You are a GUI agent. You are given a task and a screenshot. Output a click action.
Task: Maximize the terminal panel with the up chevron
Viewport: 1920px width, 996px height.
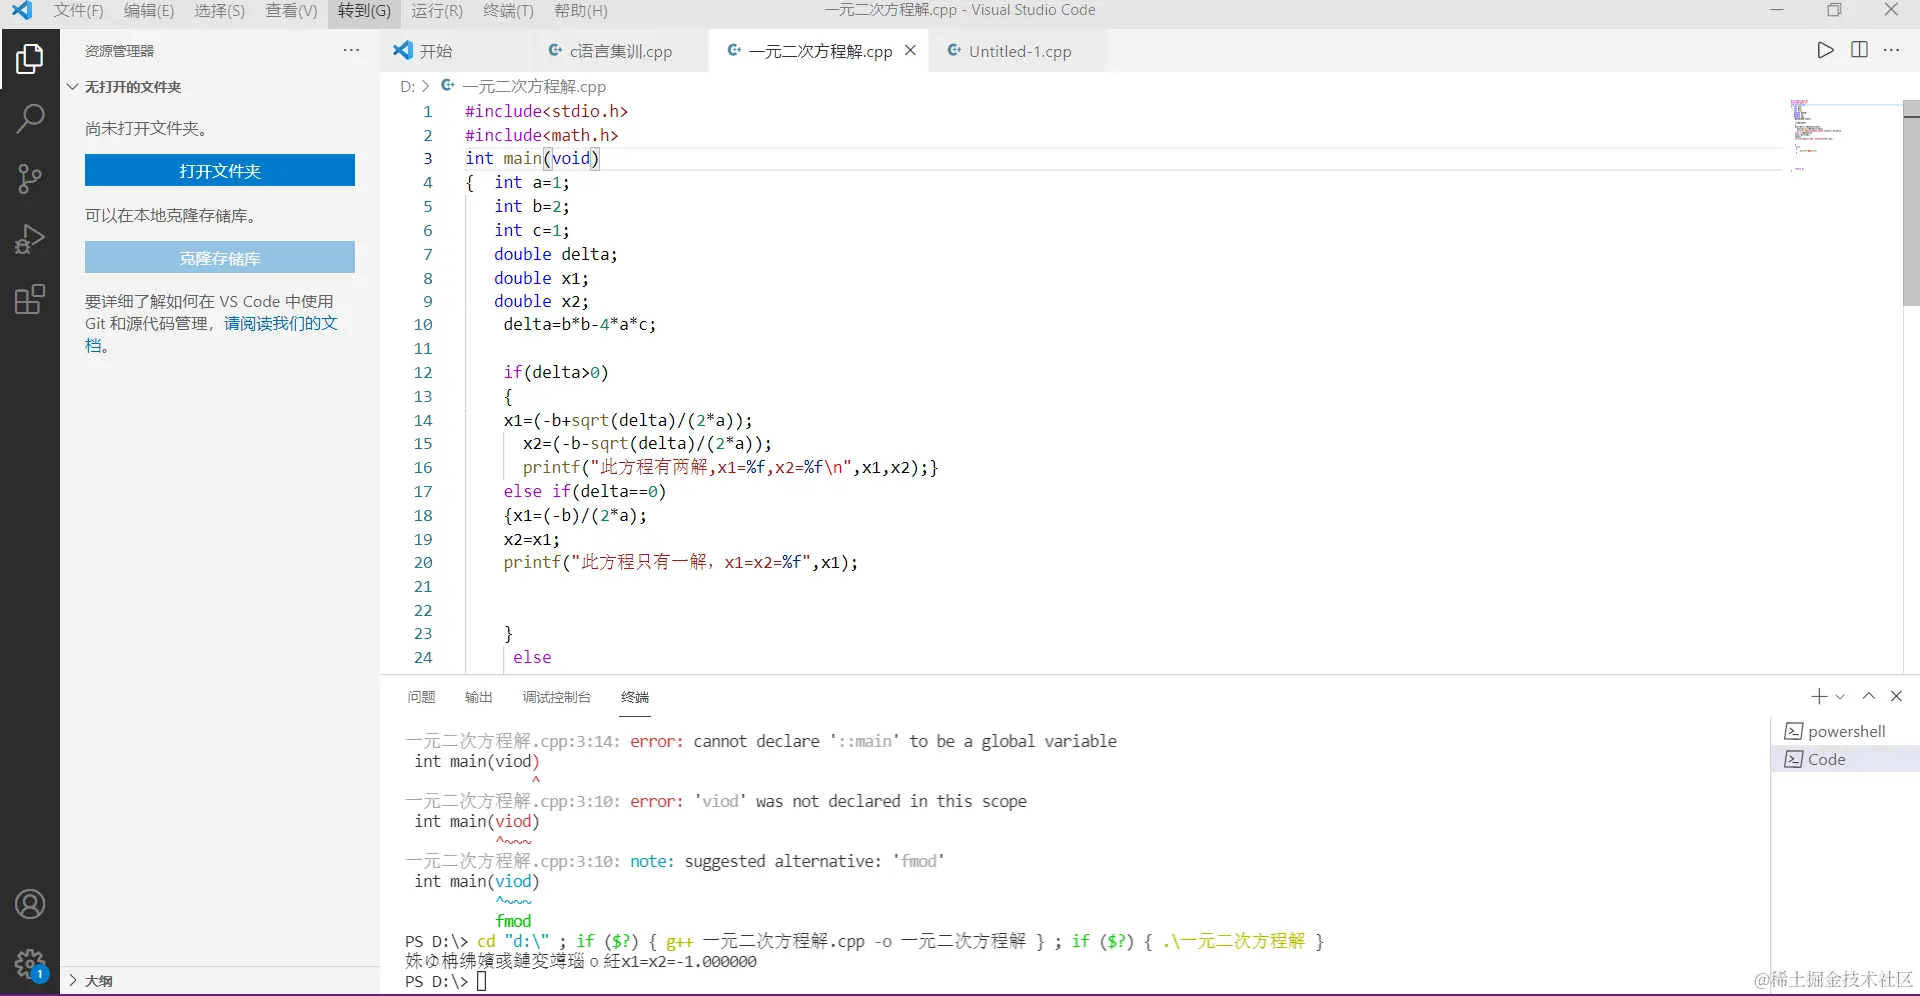pos(1868,696)
